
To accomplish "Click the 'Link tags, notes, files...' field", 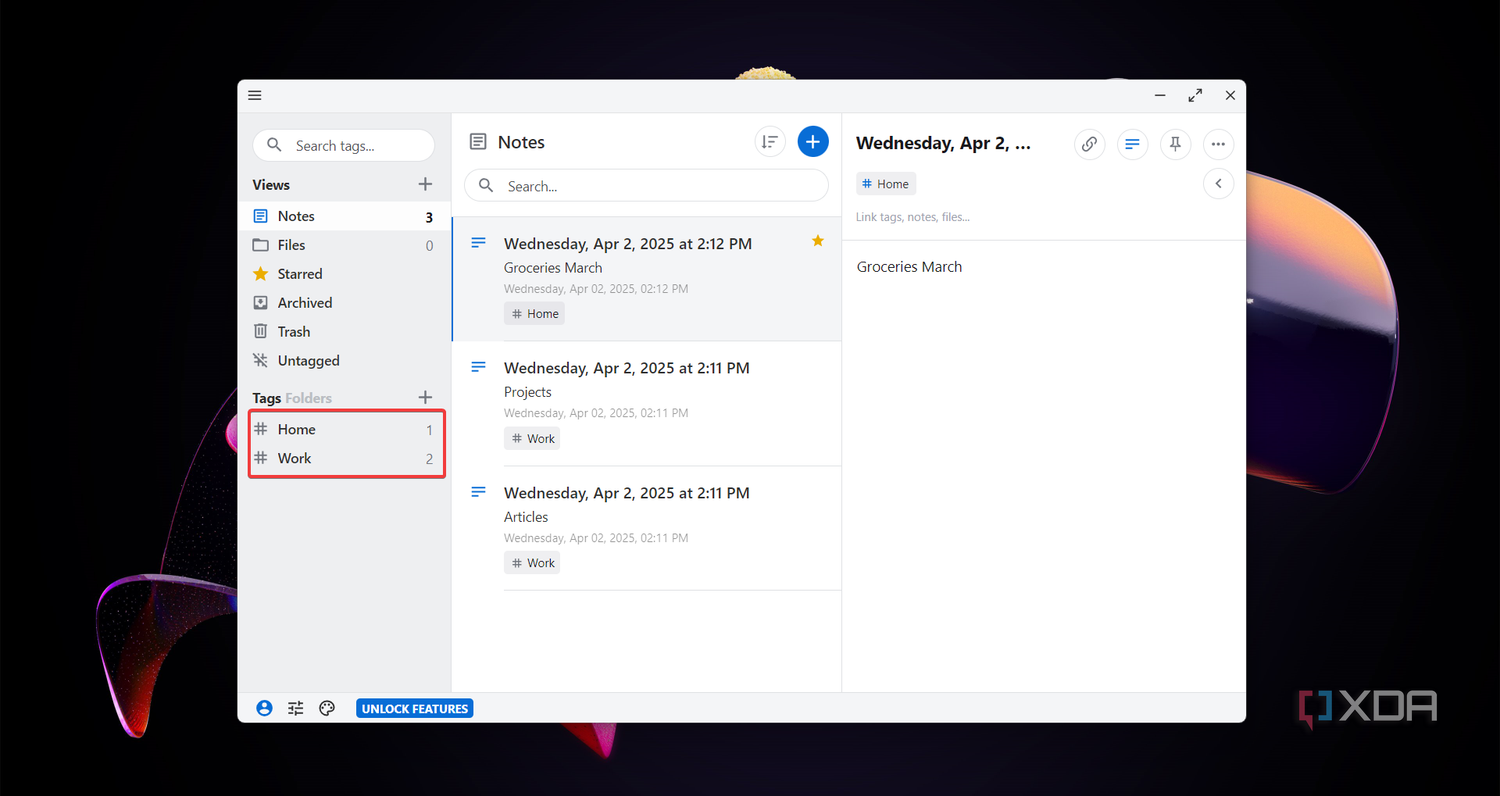I will (913, 217).
